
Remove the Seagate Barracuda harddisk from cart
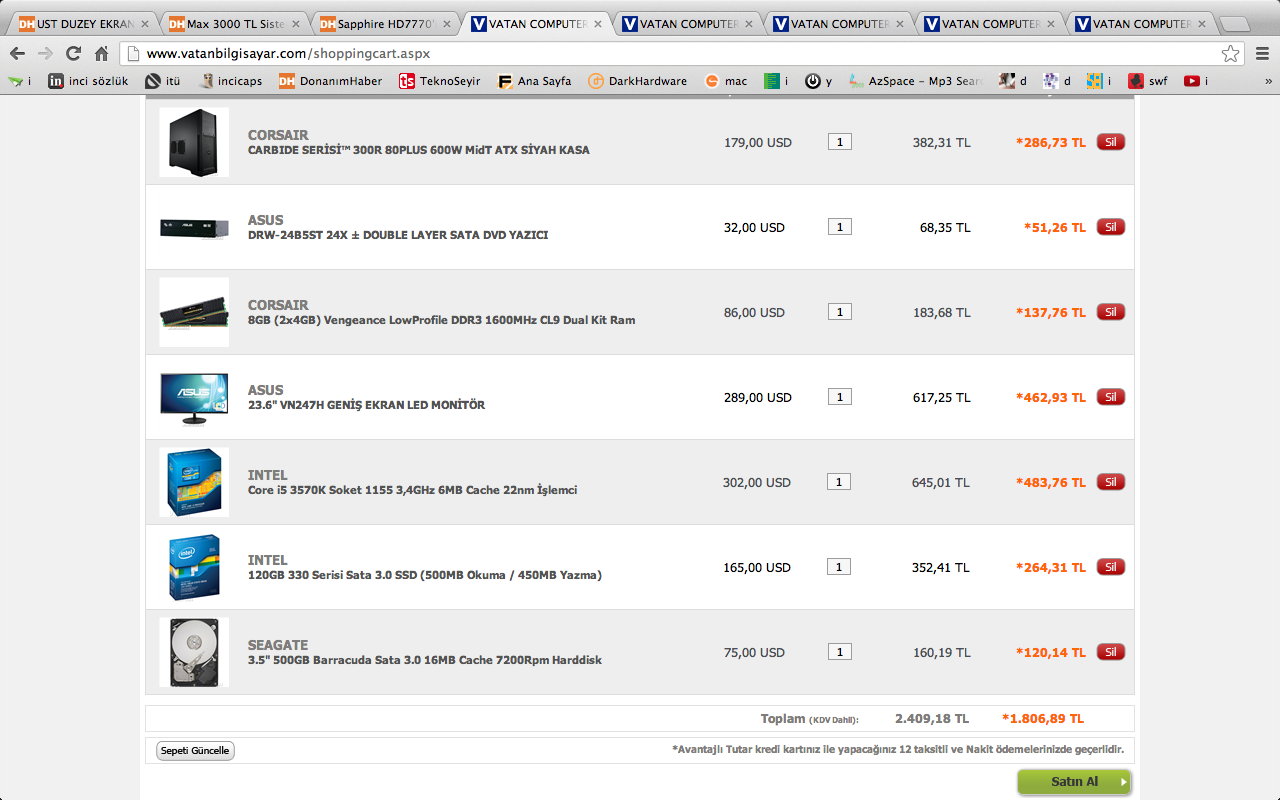click(x=1110, y=652)
